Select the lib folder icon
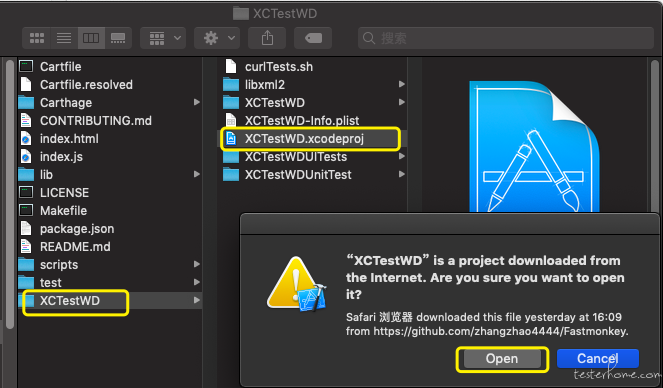The image size is (663, 388). click(26, 175)
